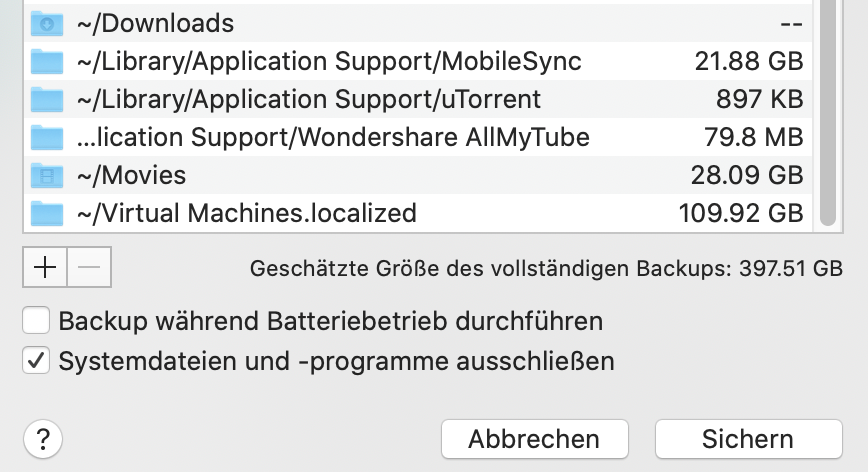
Task: Click the Virtual Machines folder icon
Action: pos(46,213)
